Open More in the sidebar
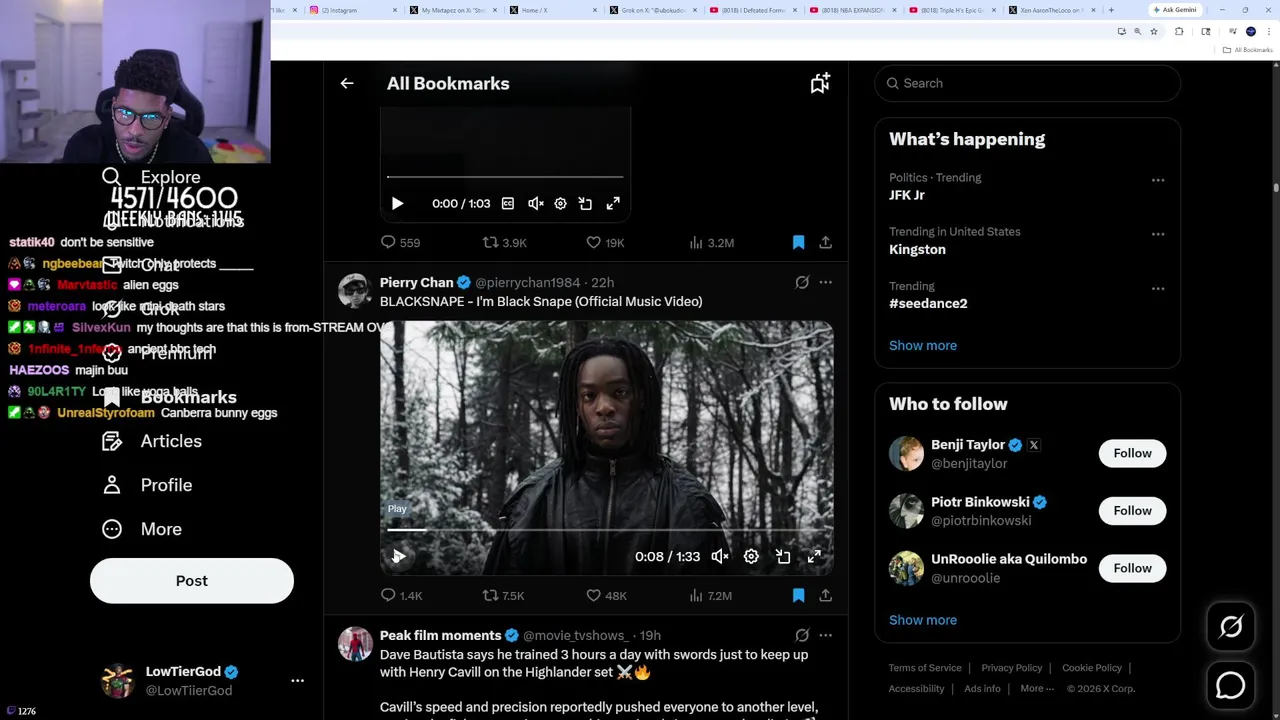This screenshot has height=720, width=1280. [x=142, y=529]
